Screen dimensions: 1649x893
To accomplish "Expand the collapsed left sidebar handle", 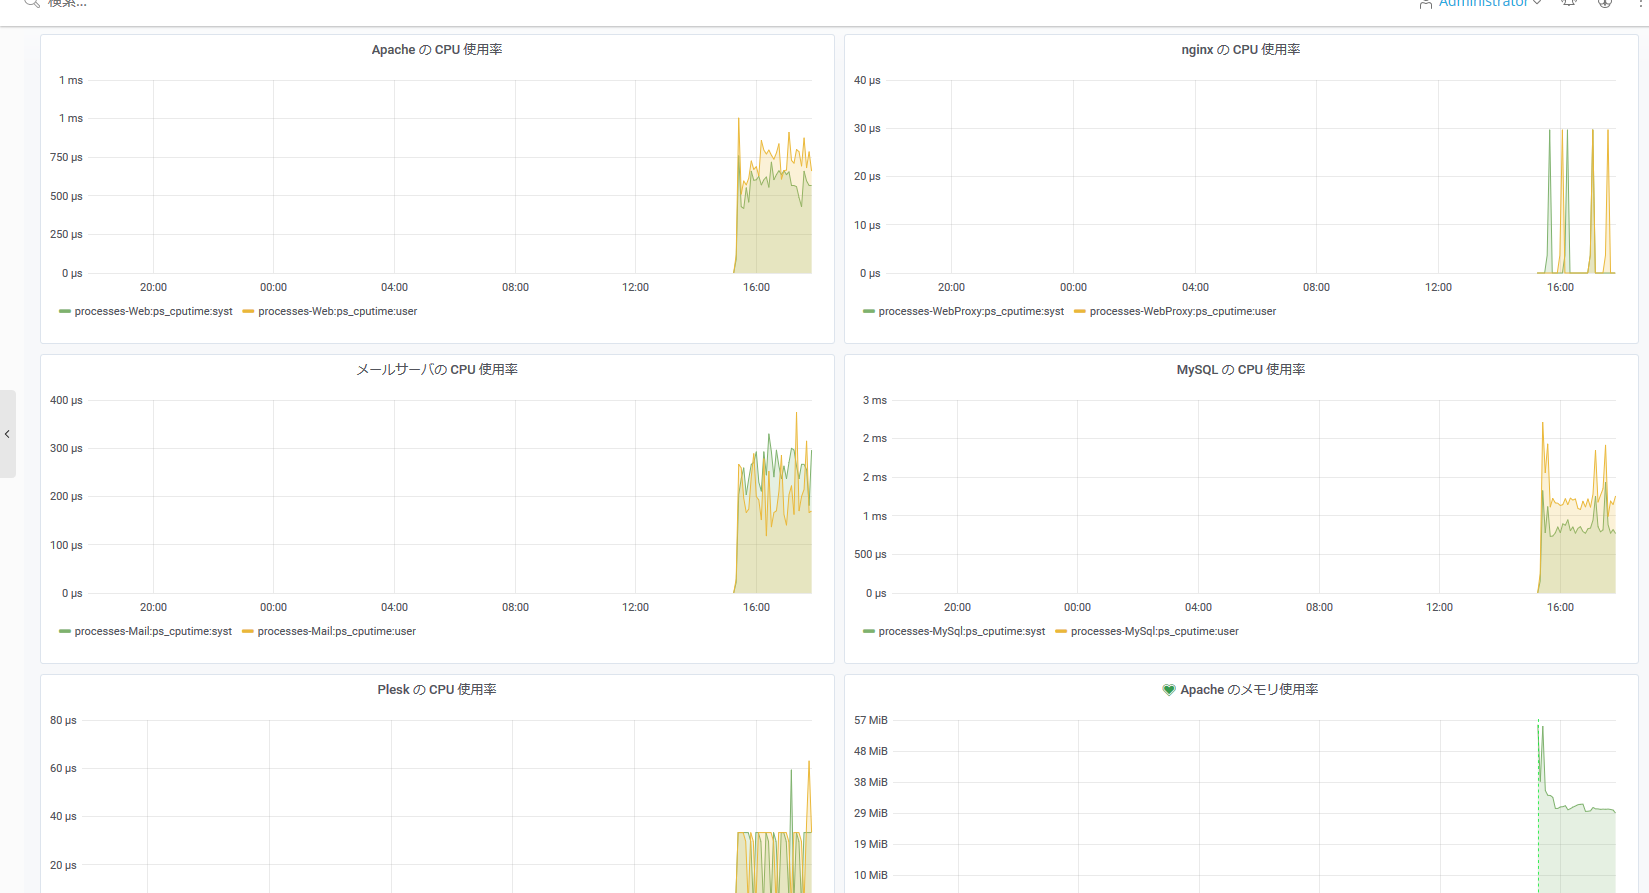I will (x=7, y=434).
